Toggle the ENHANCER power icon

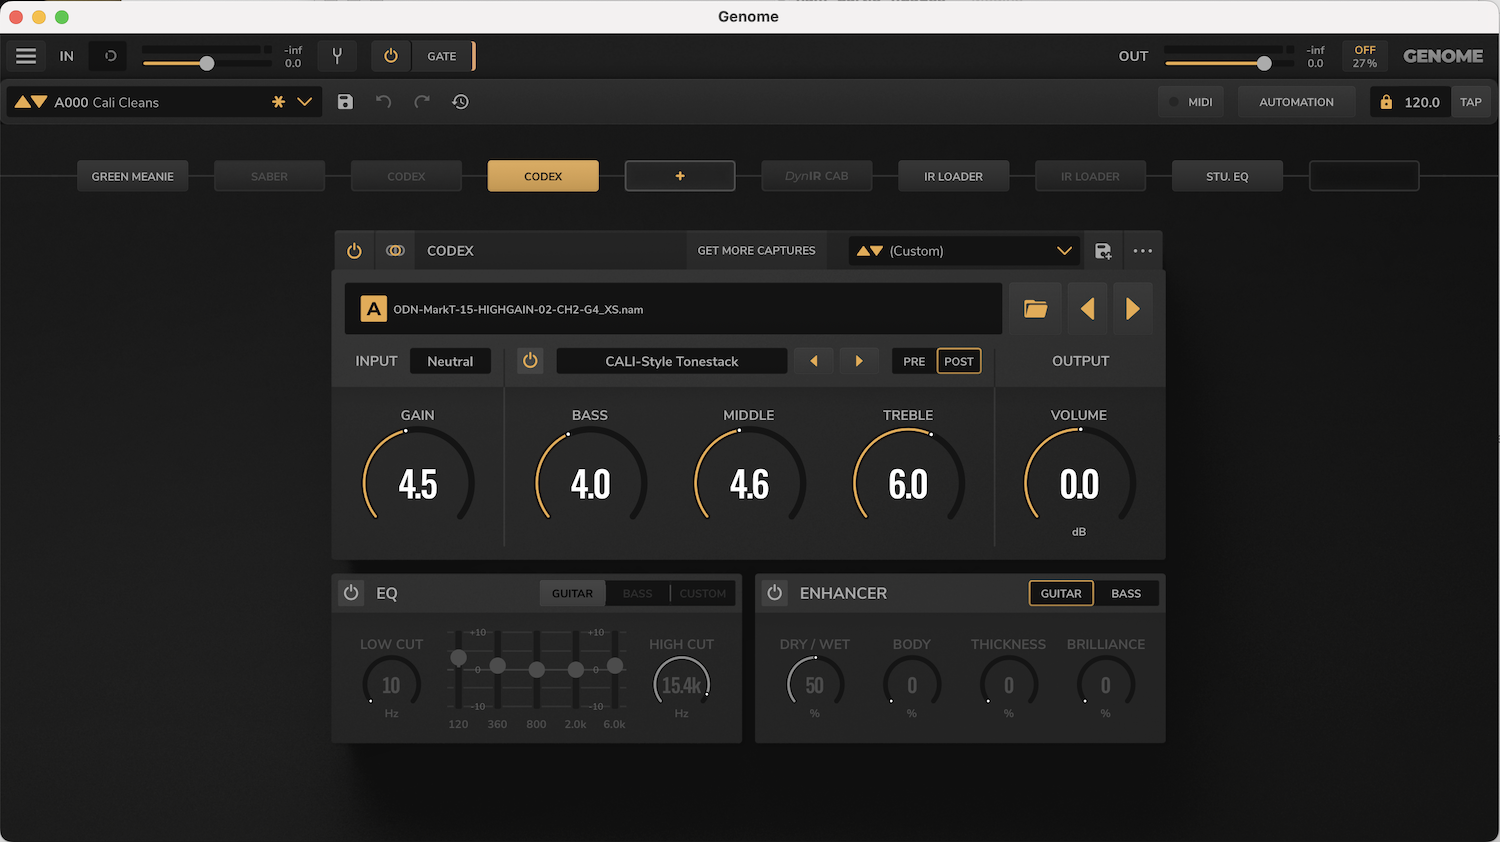point(775,593)
